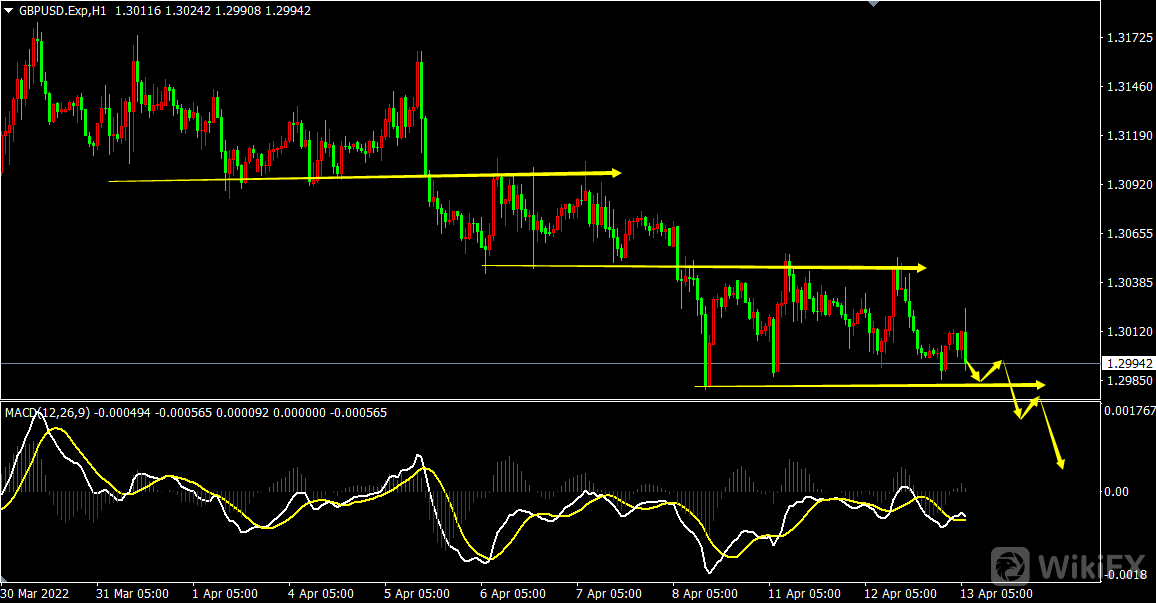Click the OHLC values 1.30116 1.30242 1.29908 1.29942
Screen dimensions: 1156x603
(x=212, y=11)
